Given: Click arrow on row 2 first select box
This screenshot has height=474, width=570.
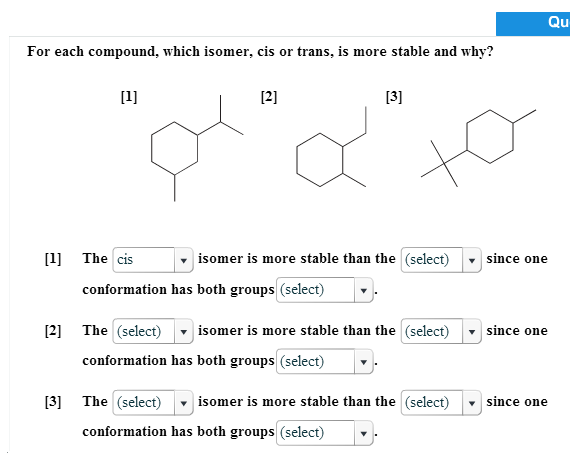Looking at the screenshot, I should coord(184,332).
